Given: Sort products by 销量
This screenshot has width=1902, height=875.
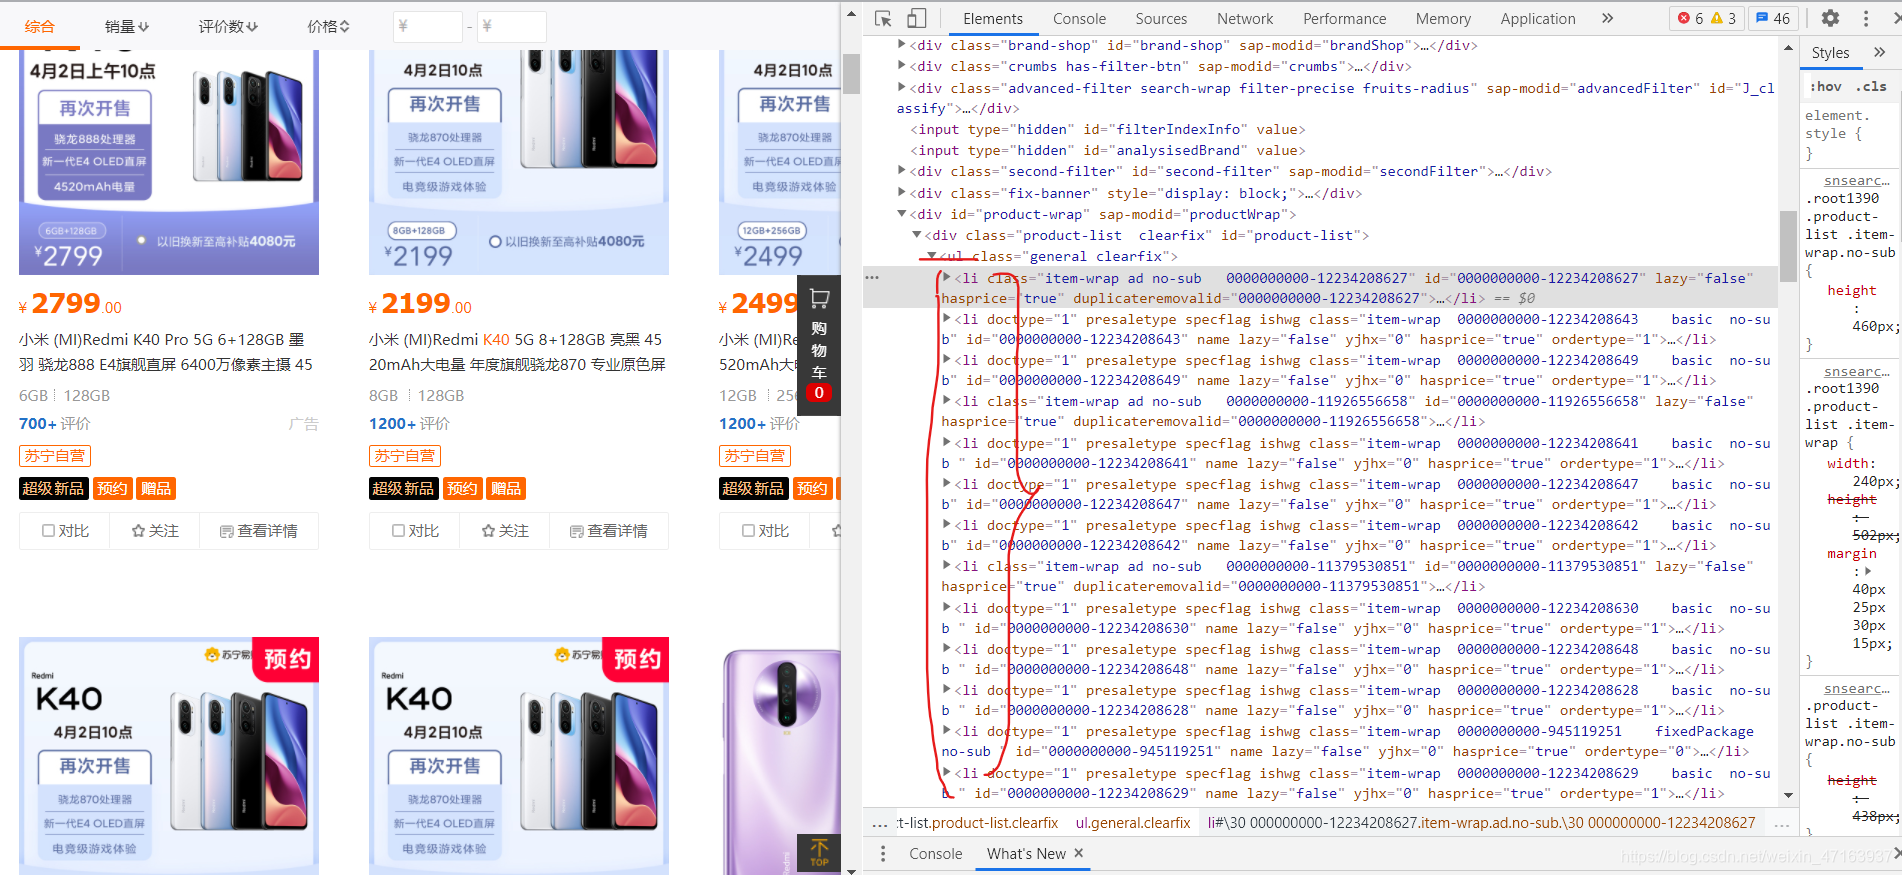Looking at the screenshot, I should tap(127, 26).
